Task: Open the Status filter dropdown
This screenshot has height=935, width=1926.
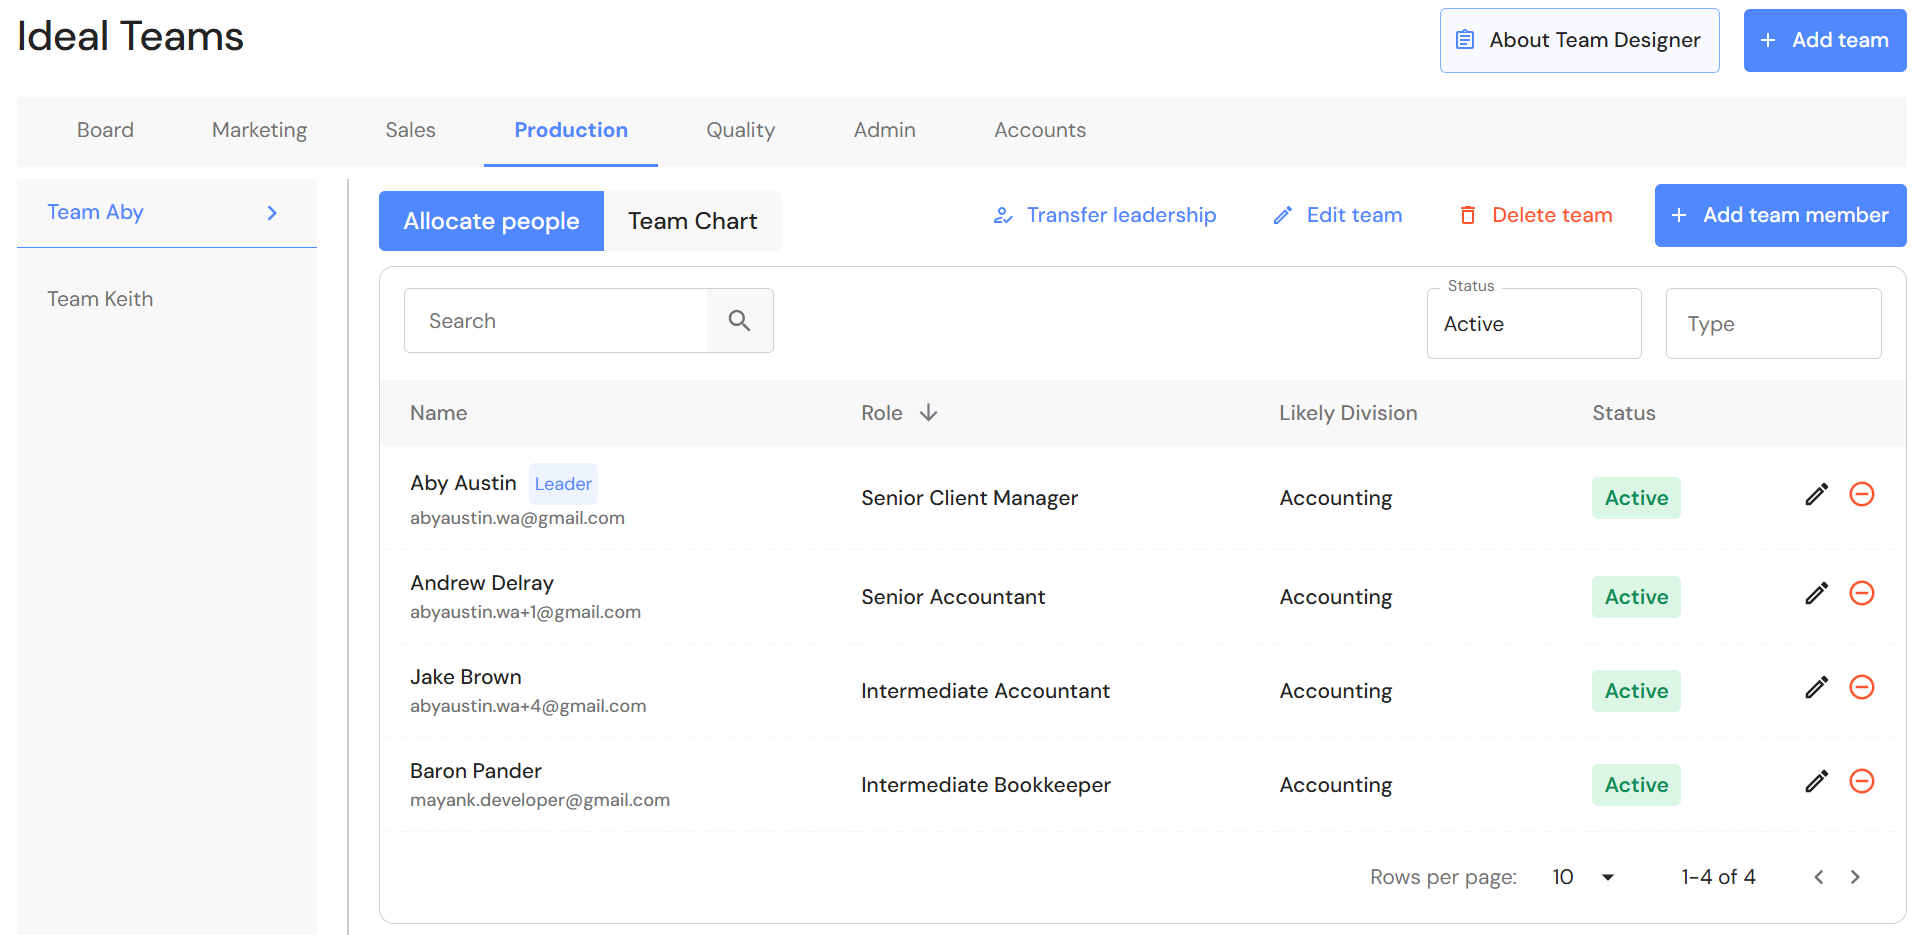Action: click(1533, 324)
